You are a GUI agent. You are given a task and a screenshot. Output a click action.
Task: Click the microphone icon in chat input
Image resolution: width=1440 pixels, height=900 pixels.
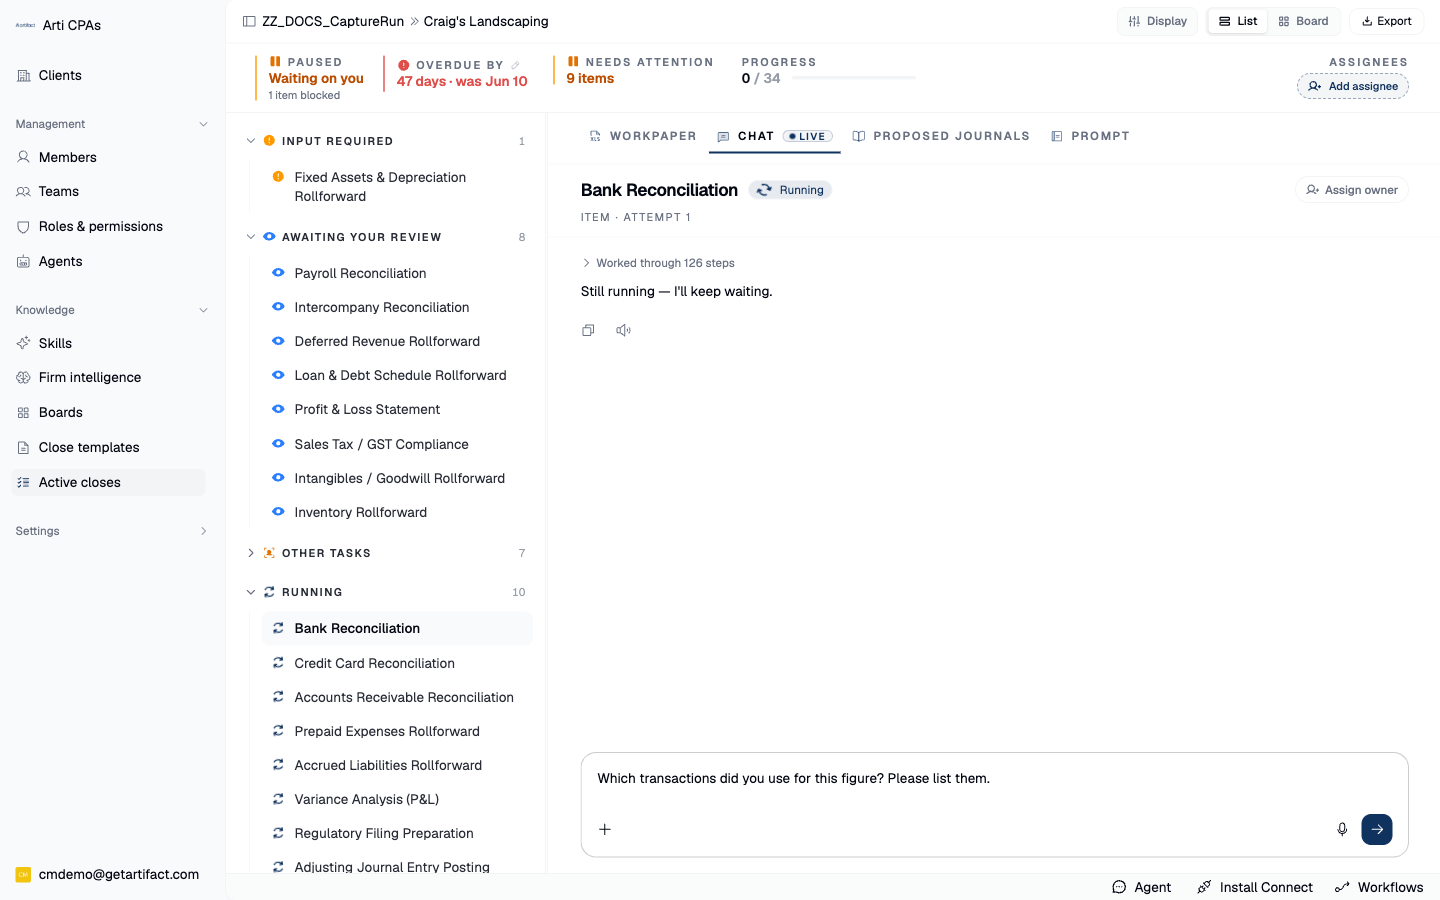1342,829
